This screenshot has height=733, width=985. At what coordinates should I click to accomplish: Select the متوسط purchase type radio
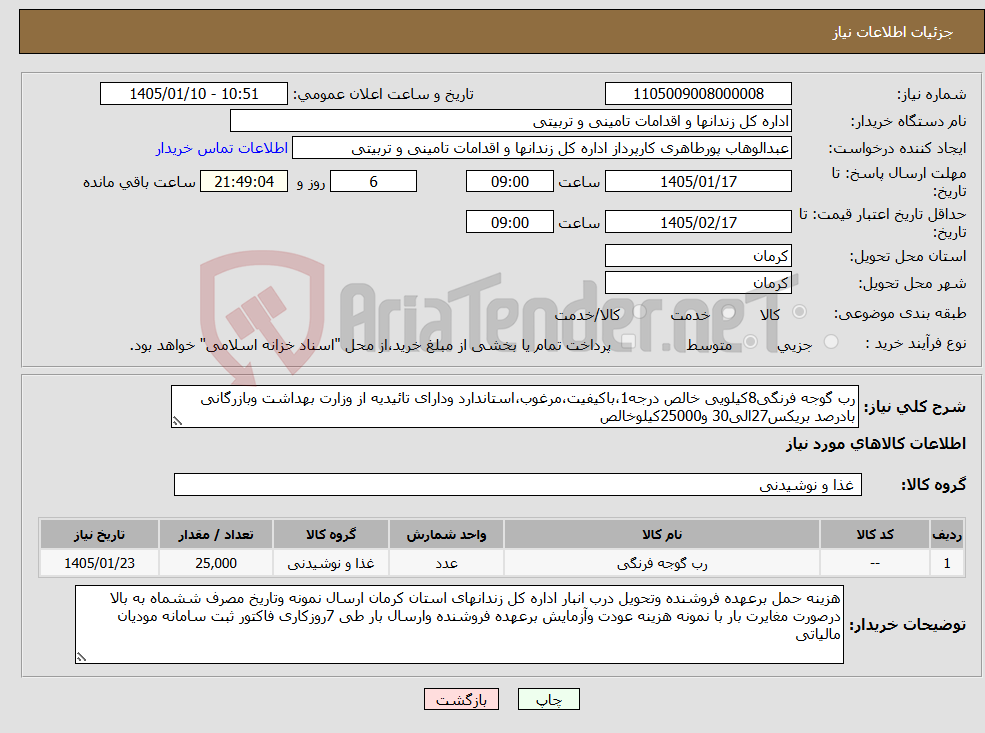coord(750,342)
